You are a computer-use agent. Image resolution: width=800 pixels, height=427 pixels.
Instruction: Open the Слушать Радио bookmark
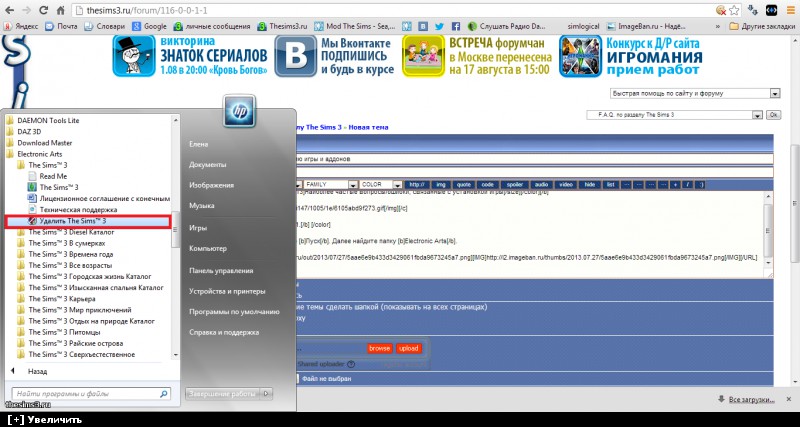[507, 26]
